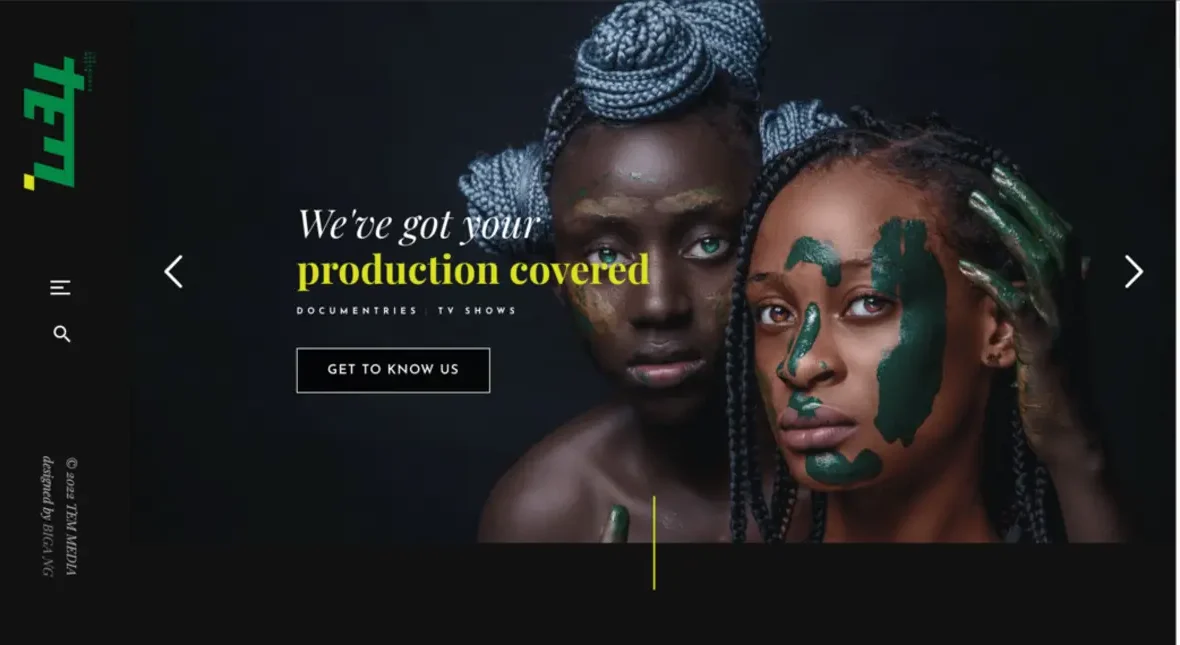Click the "We've got your" italic heading

click(419, 225)
